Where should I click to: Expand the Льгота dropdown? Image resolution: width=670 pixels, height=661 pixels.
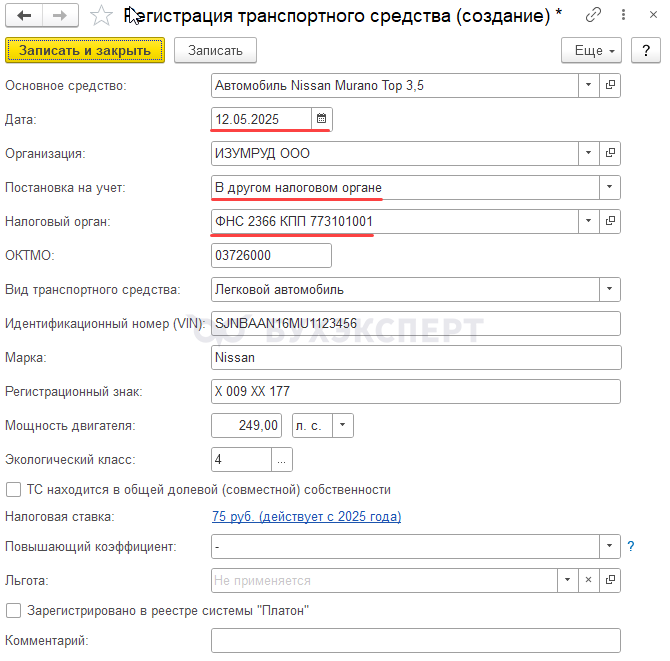[x=568, y=580]
